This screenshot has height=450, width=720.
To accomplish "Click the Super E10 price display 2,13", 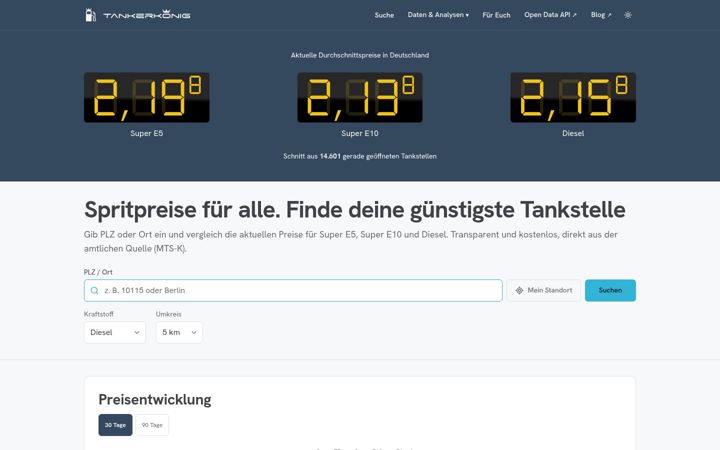I will tap(360, 97).
